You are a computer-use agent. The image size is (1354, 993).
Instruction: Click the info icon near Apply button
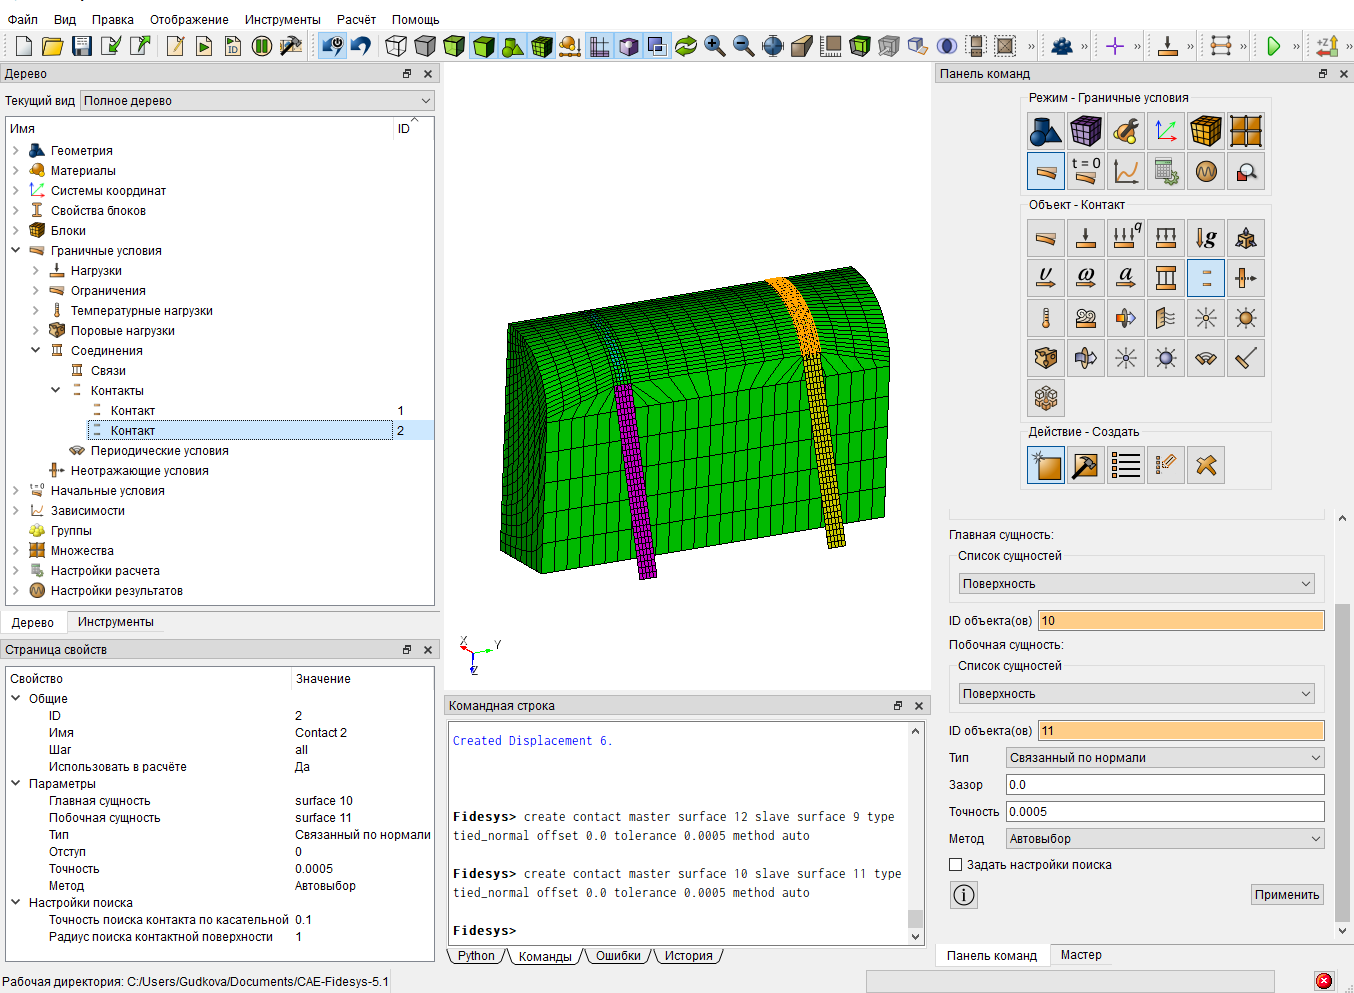point(963,895)
